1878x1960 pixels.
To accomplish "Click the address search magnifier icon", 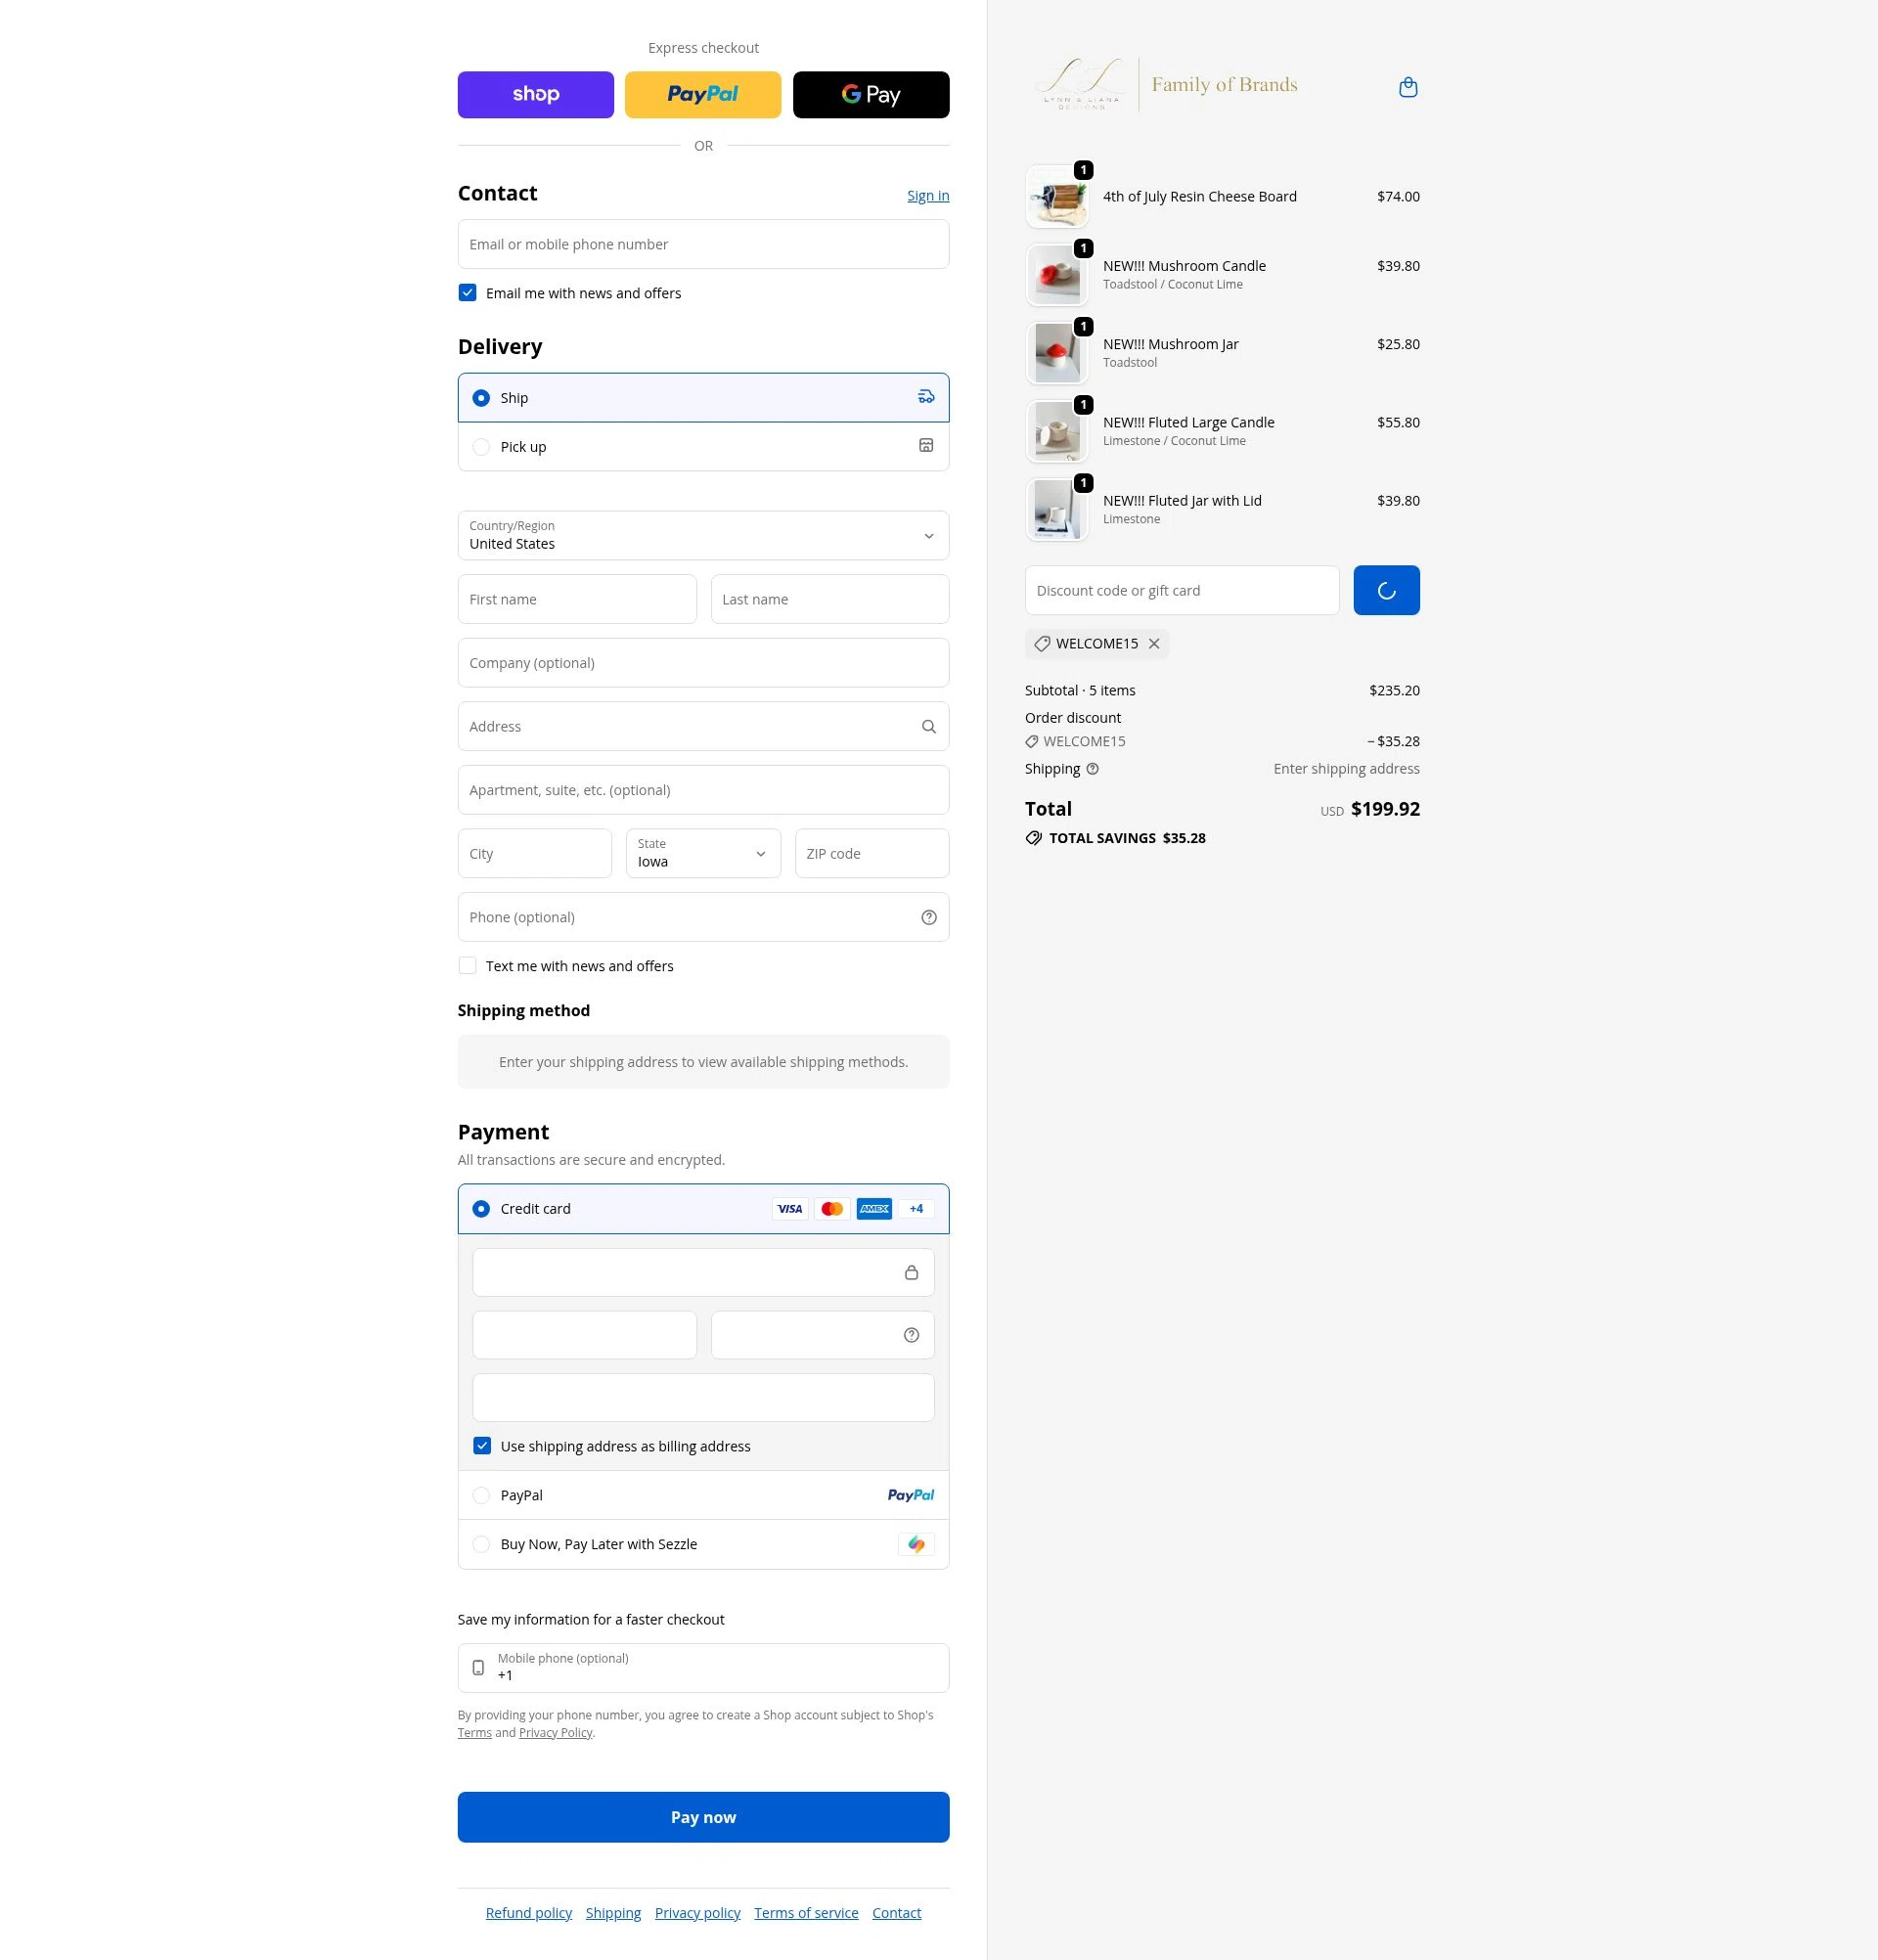I will click(x=929, y=727).
